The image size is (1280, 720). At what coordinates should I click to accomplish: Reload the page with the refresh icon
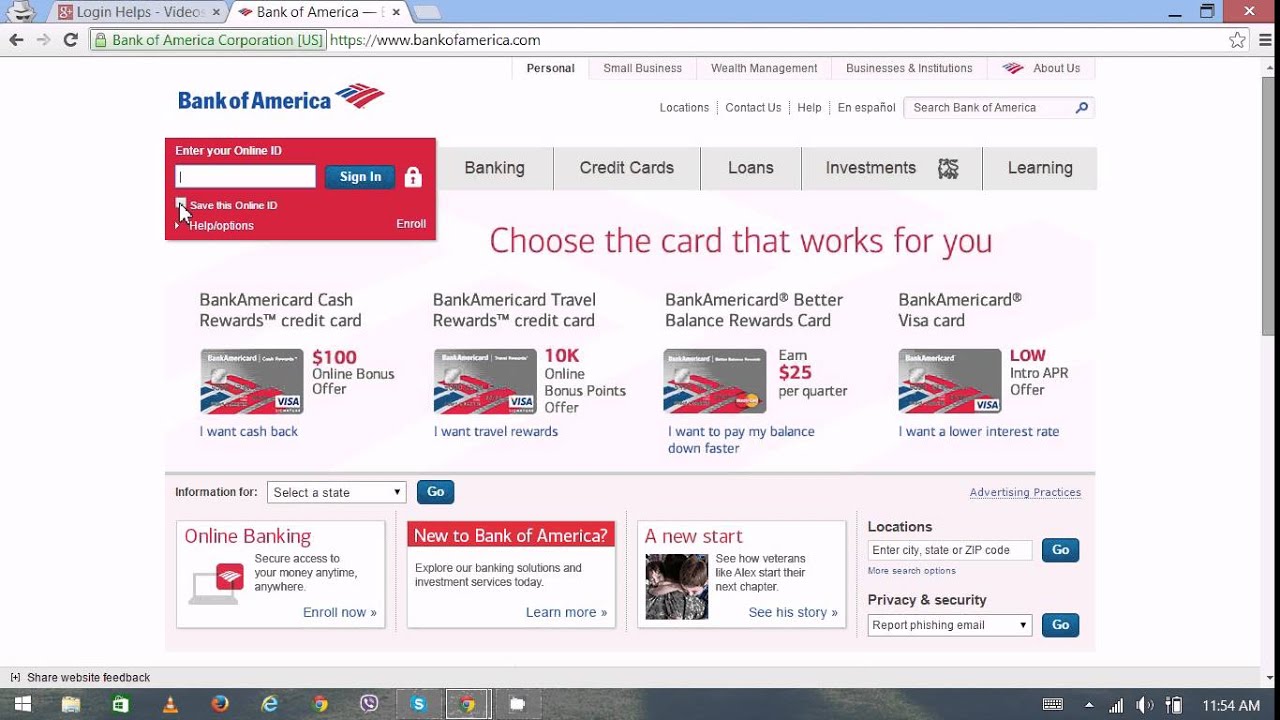[70, 40]
